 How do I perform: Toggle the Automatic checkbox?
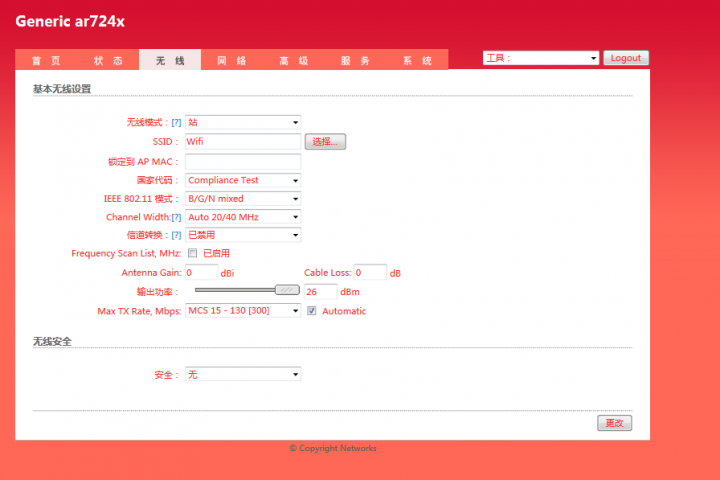pos(312,311)
